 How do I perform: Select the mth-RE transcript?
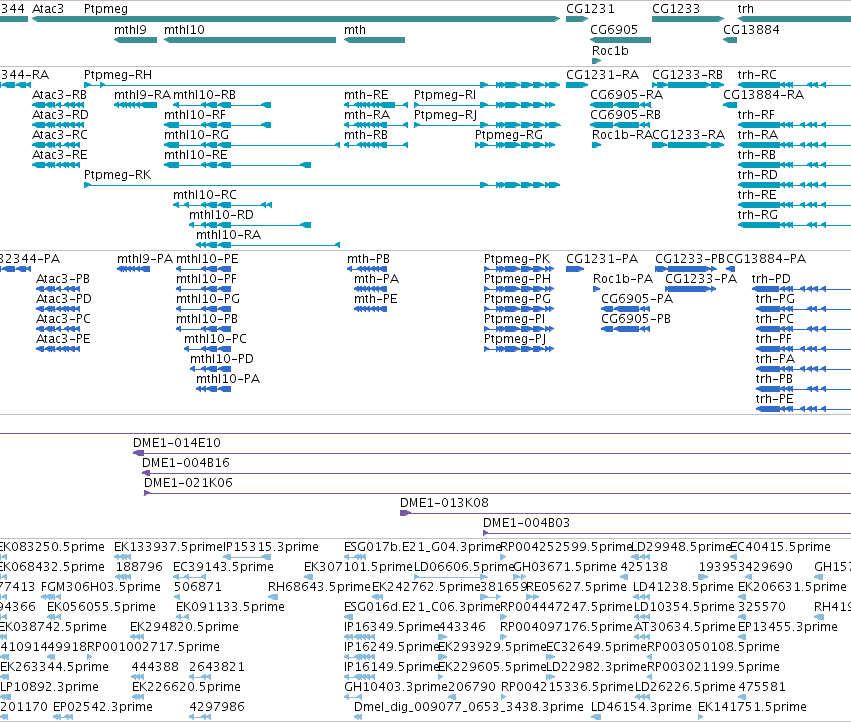(376, 105)
